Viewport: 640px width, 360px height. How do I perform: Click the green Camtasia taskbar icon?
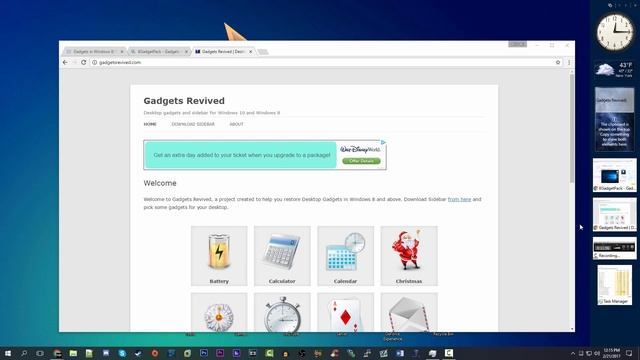pos(269,353)
